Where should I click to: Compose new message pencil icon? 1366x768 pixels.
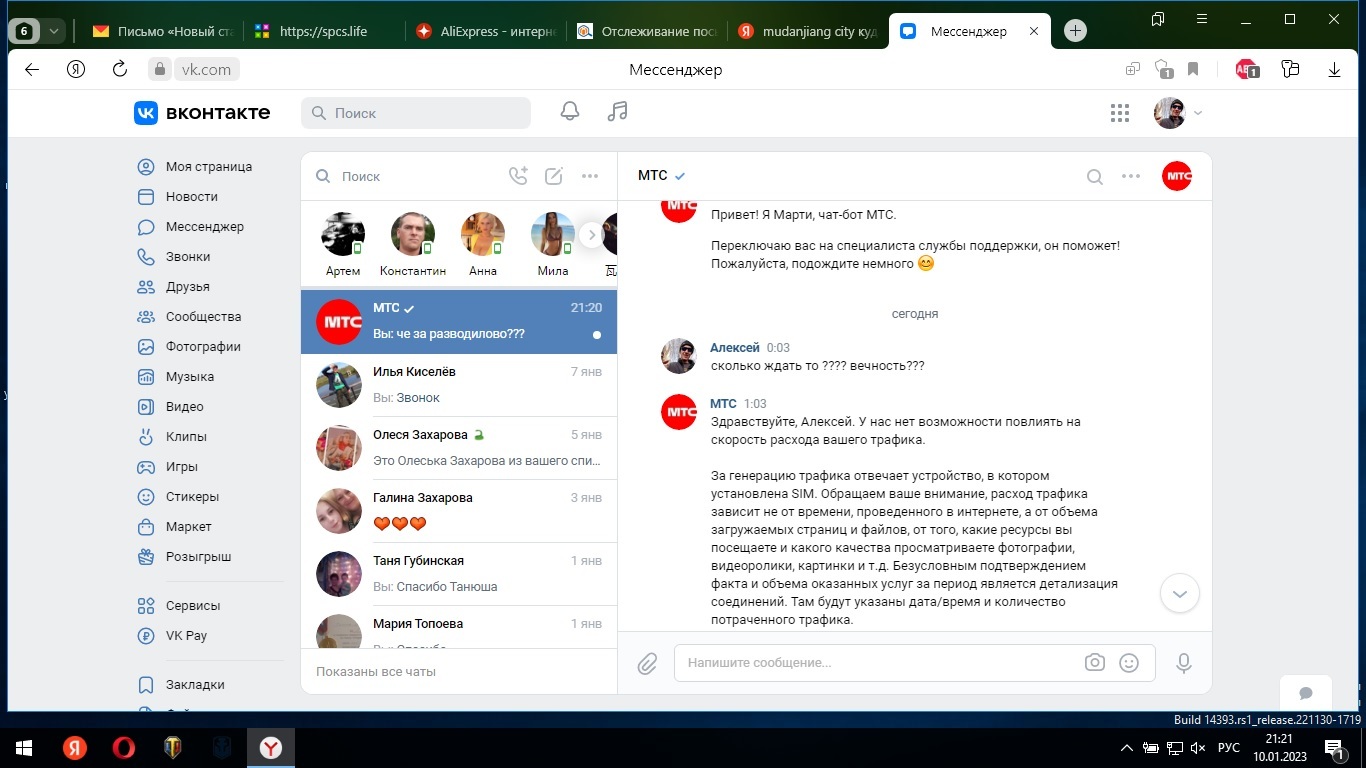(x=554, y=176)
